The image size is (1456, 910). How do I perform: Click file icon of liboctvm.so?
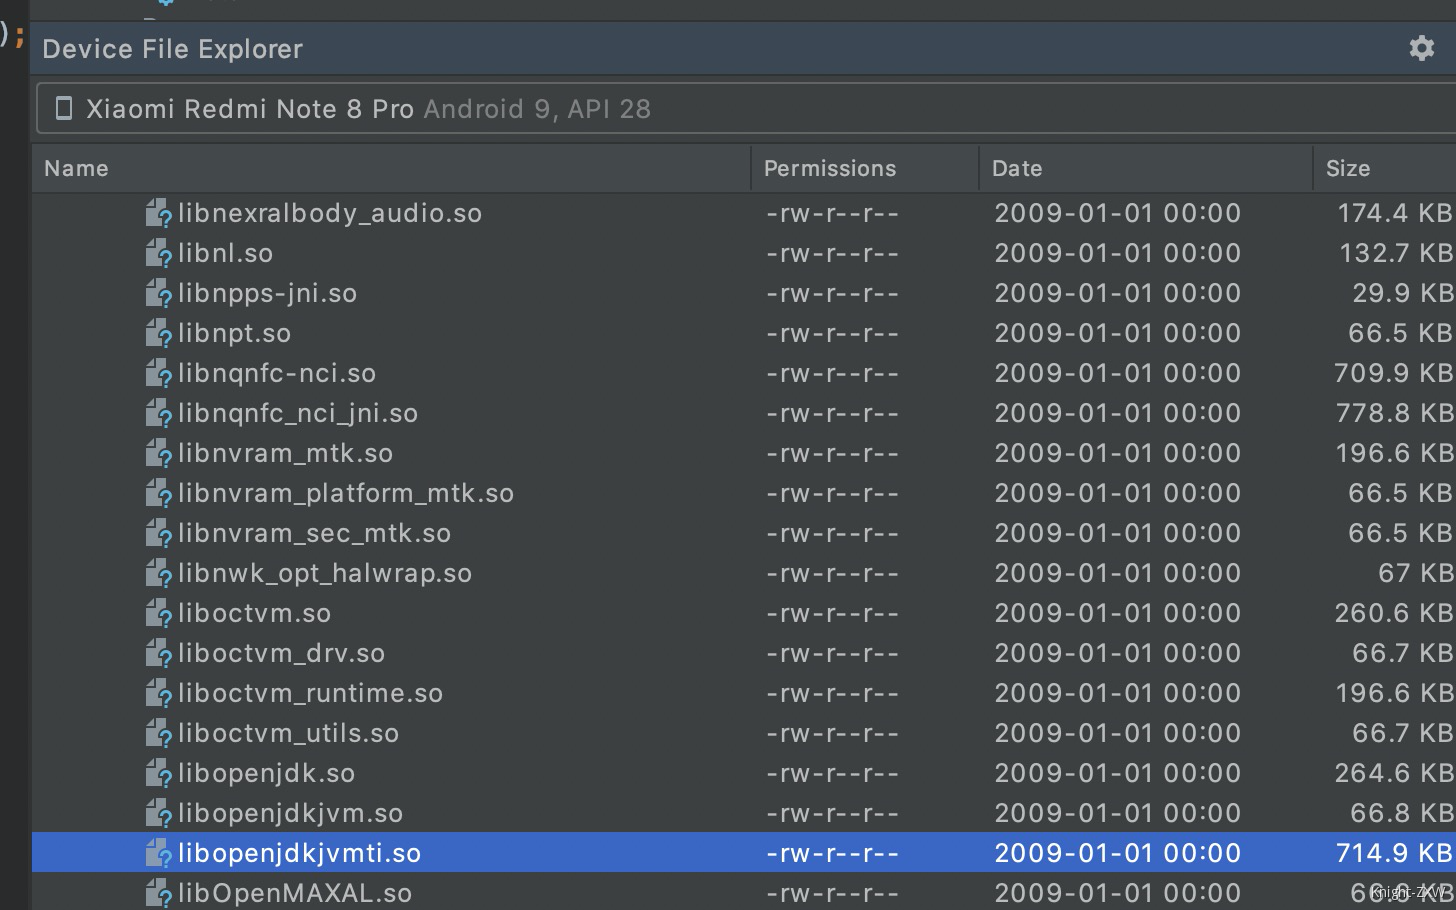coord(158,613)
